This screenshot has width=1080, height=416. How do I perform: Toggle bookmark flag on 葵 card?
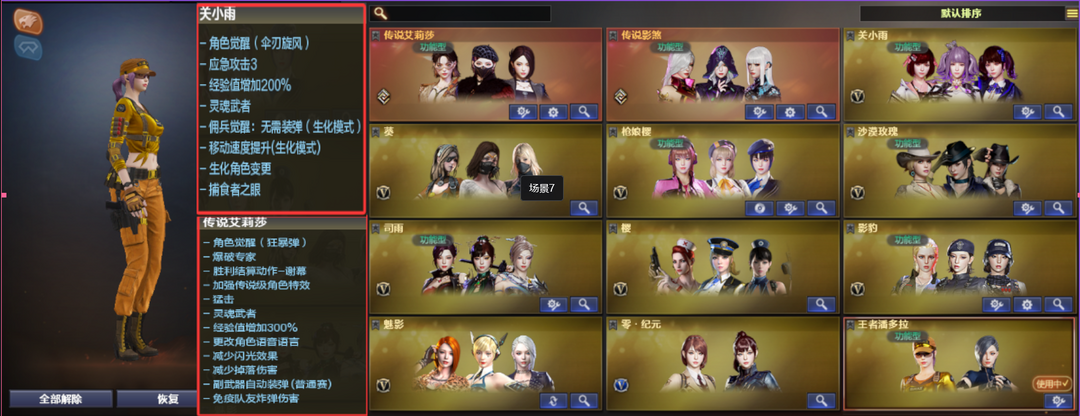point(375,130)
